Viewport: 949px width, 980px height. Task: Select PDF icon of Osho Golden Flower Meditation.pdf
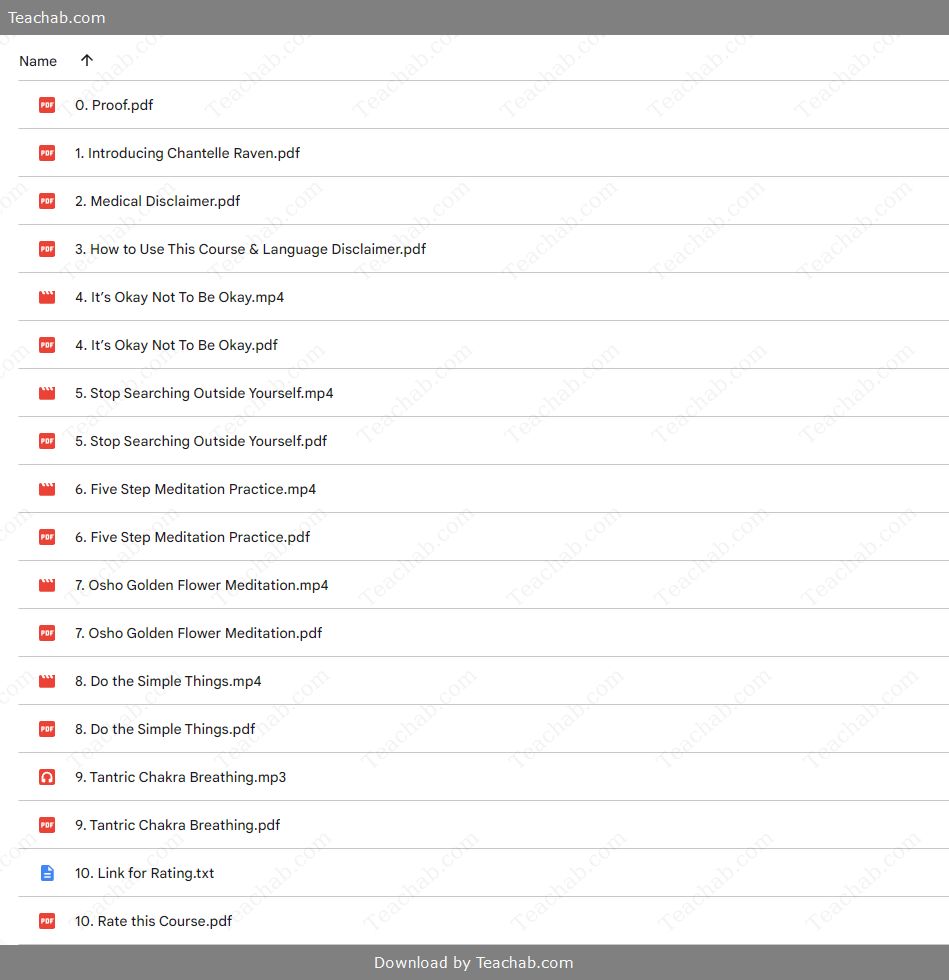pos(47,633)
